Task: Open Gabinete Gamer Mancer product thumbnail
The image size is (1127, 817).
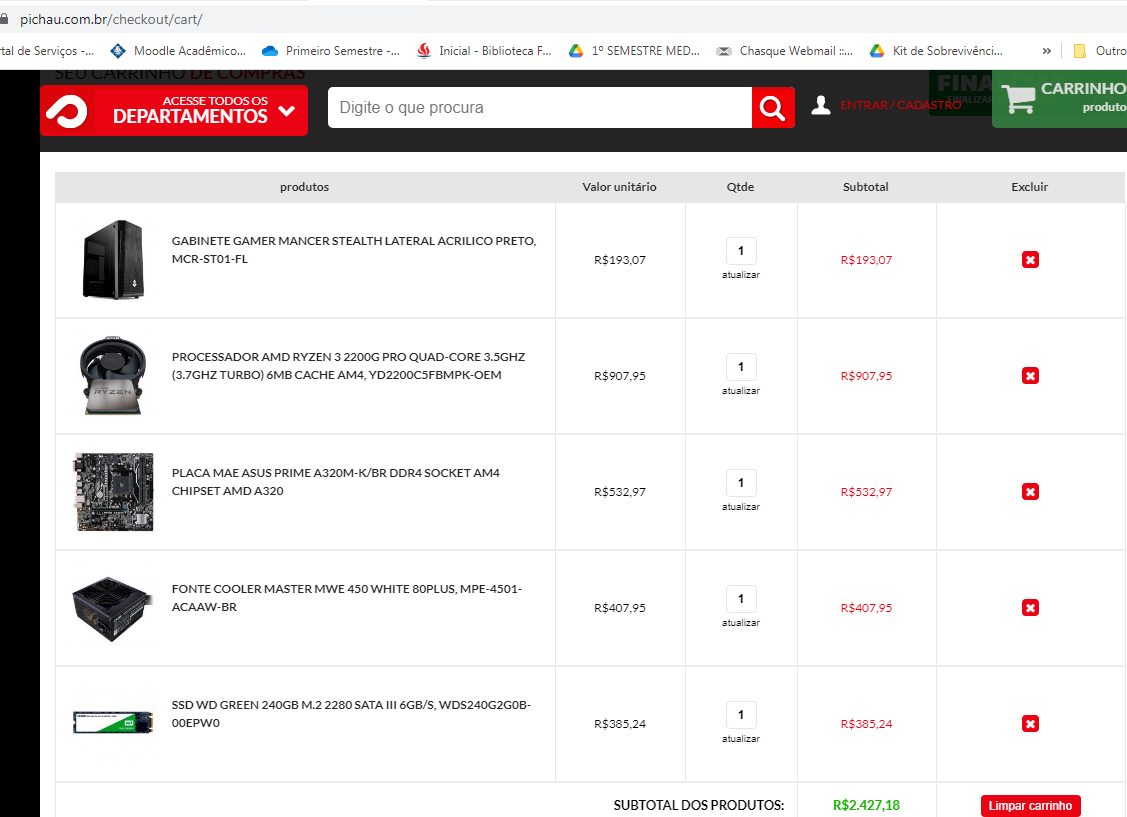Action: (x=114, y=259)
